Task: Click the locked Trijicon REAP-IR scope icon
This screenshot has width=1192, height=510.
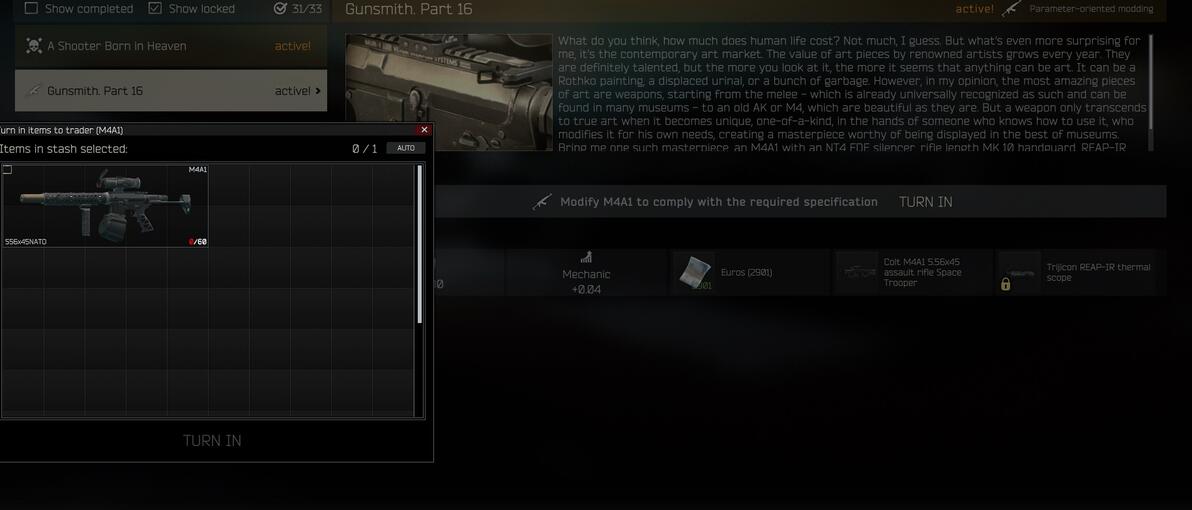Action: click(1019, 272)
